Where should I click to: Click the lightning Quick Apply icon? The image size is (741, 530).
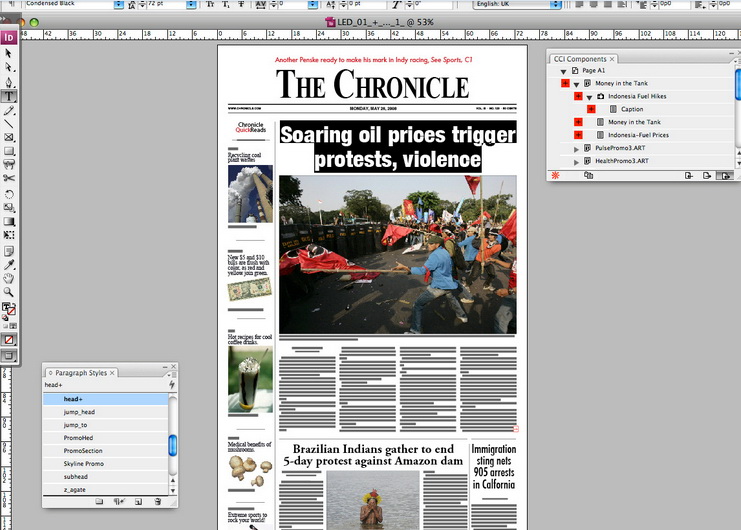tap(172, 385)
